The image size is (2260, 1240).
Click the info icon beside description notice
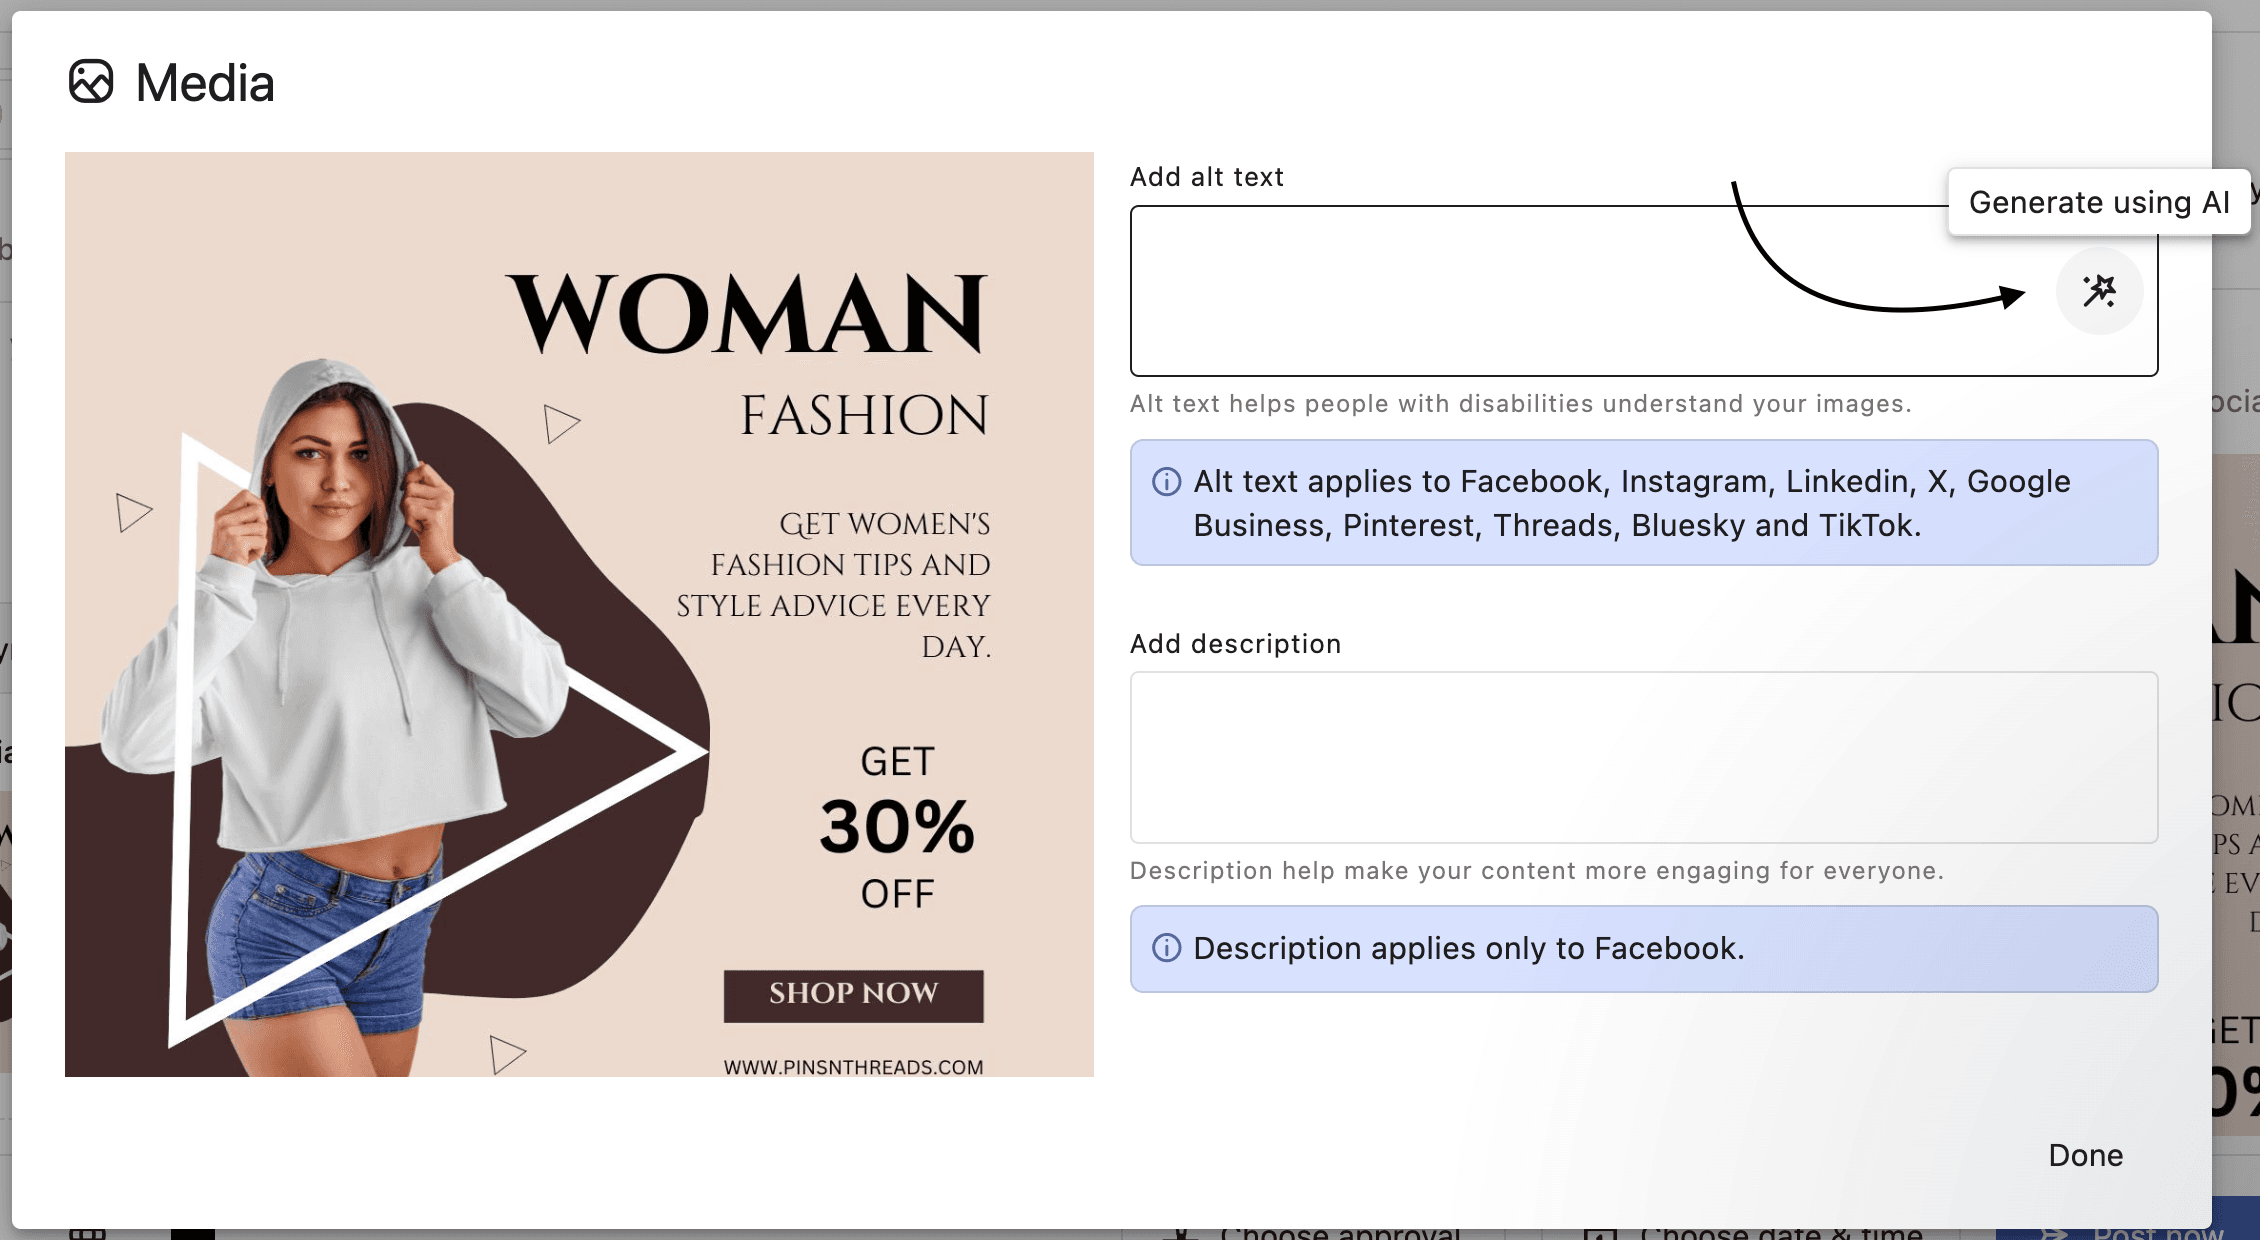point(1166,948)
